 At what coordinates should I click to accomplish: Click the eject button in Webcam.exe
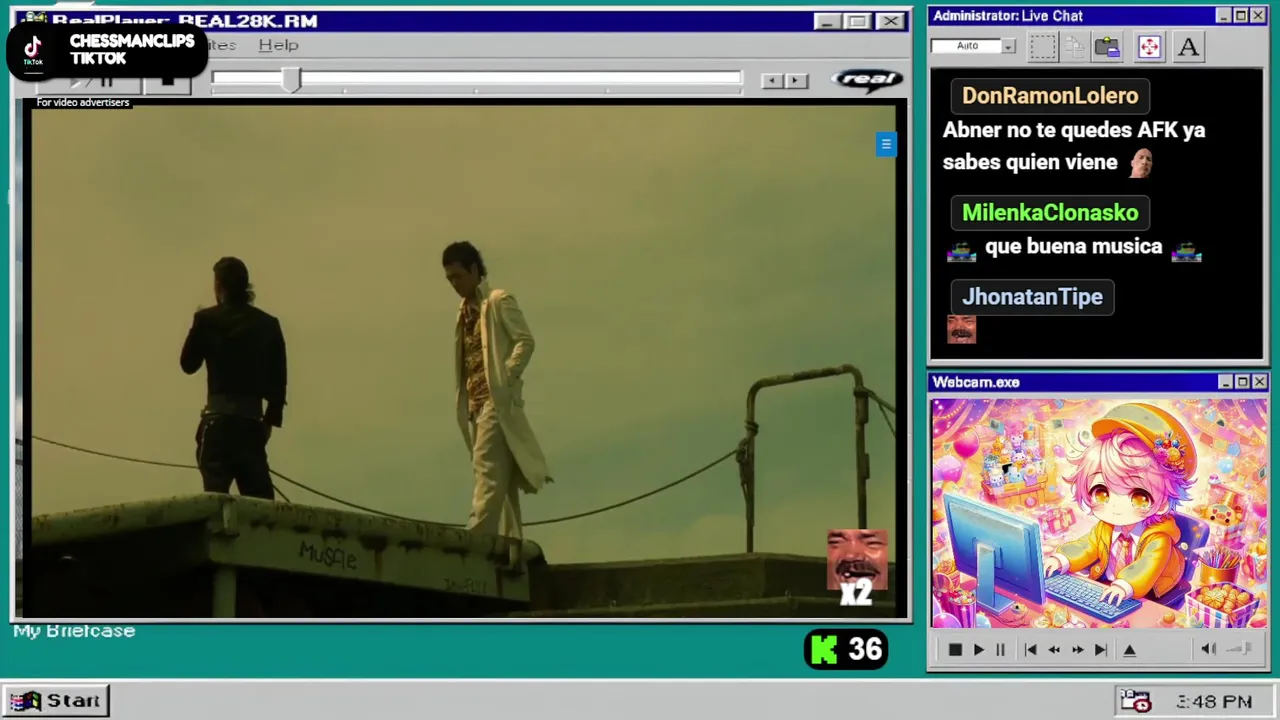point(1130,650)
